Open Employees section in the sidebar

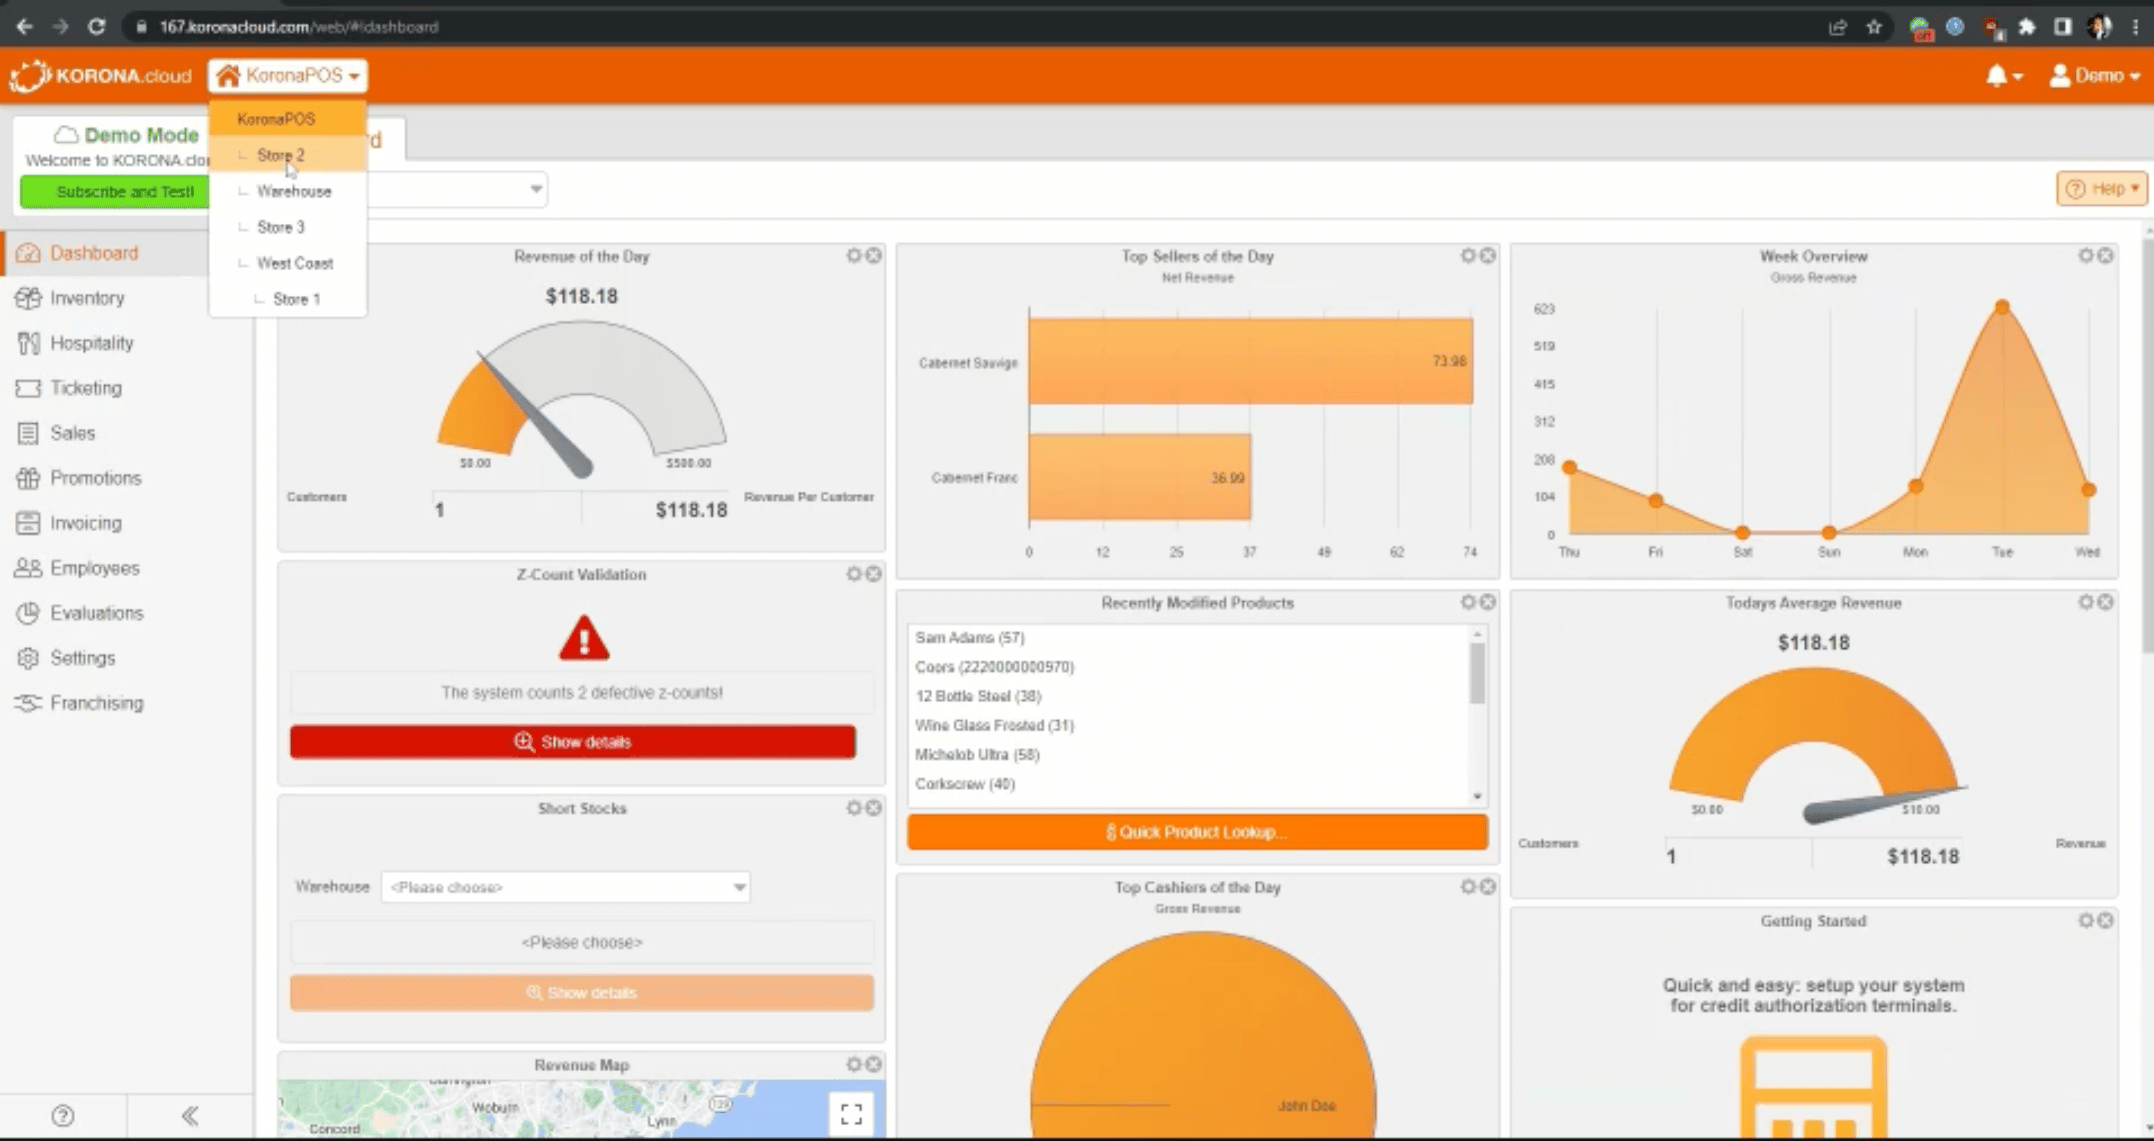[x=94, y=568]
